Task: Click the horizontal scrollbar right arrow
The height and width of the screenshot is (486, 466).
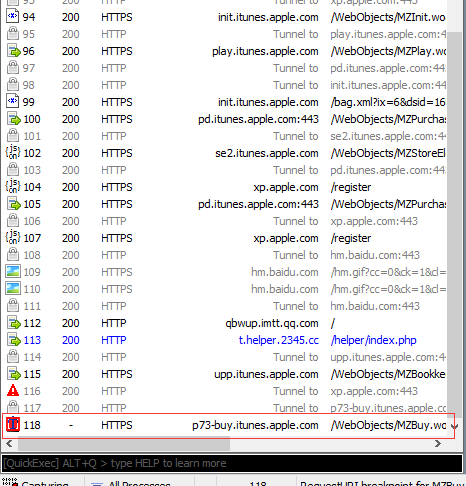Action: coord(438,444)
